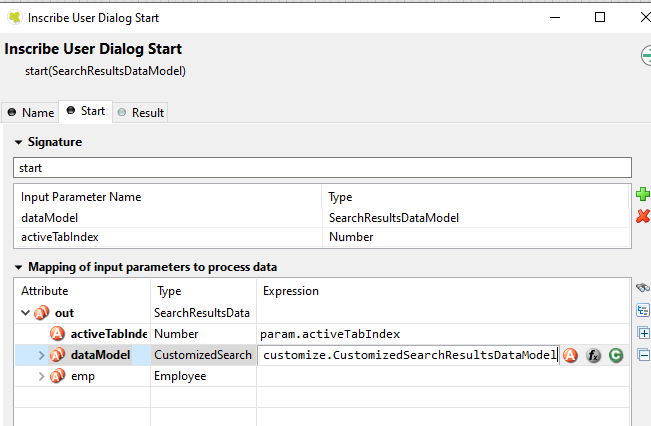Select the activeTabIndex input parameter row

170,237
